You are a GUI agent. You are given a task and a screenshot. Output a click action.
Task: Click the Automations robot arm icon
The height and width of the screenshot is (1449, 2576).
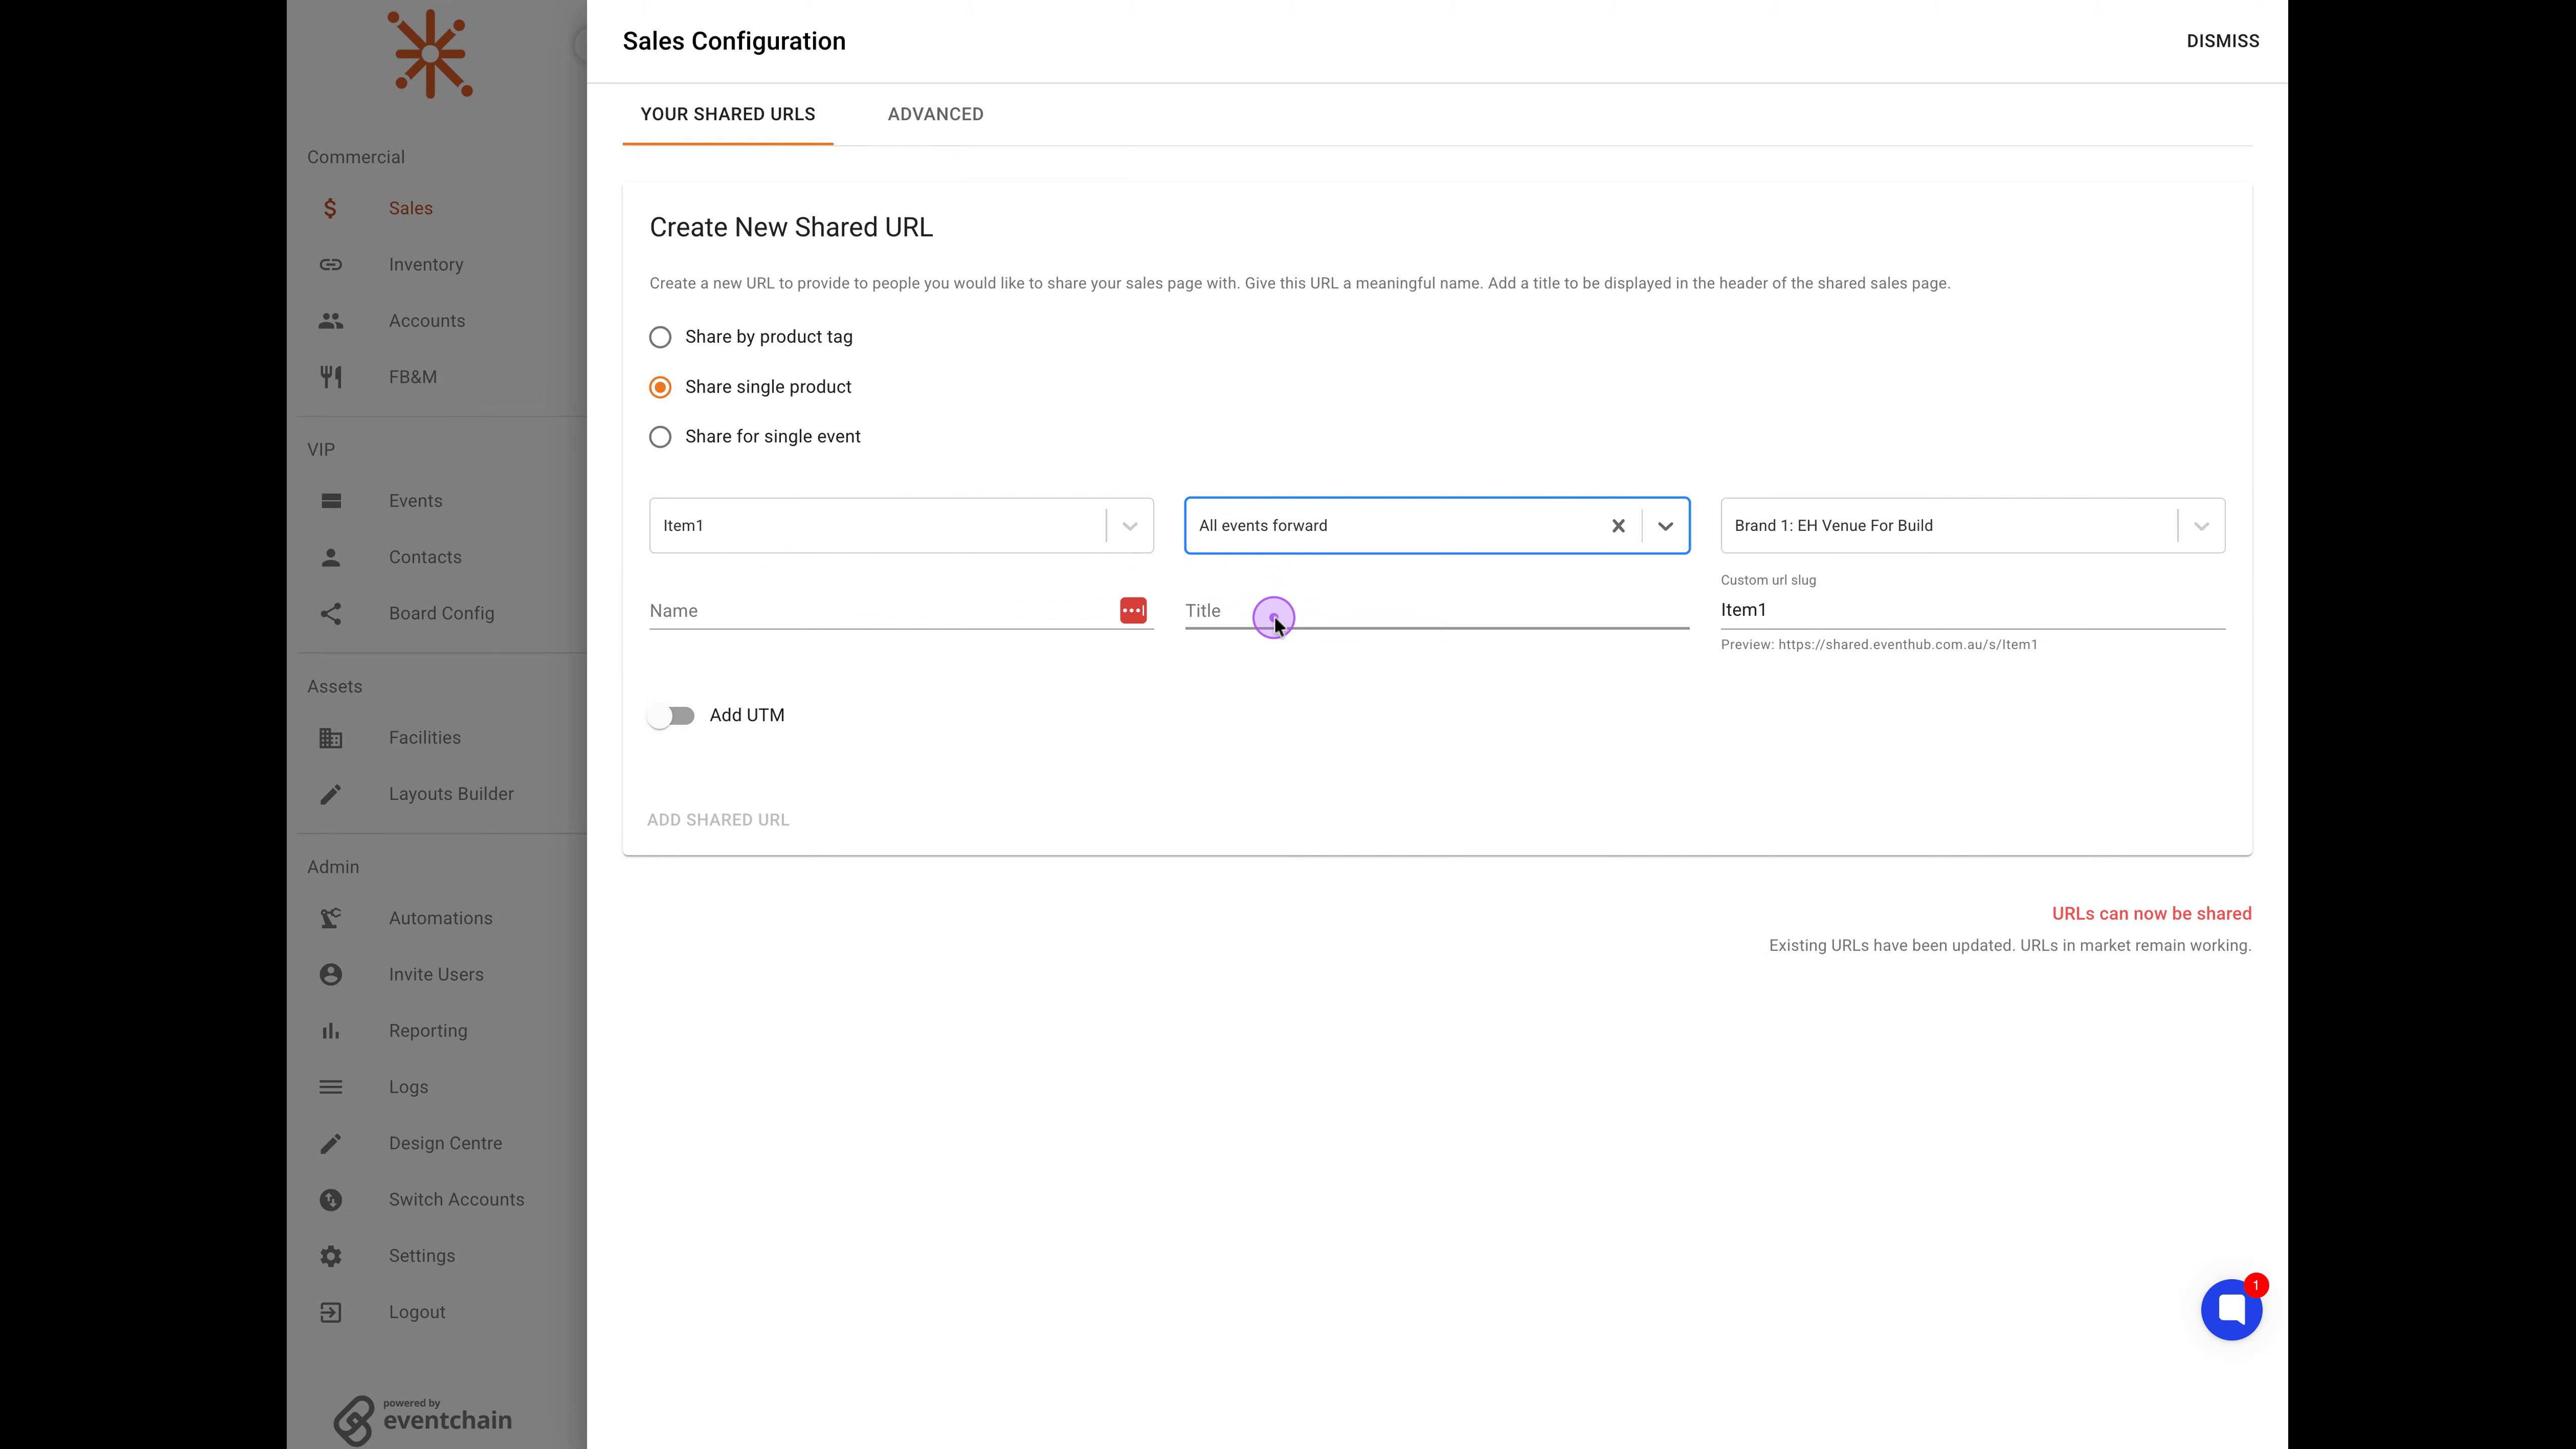click(331, 918)
